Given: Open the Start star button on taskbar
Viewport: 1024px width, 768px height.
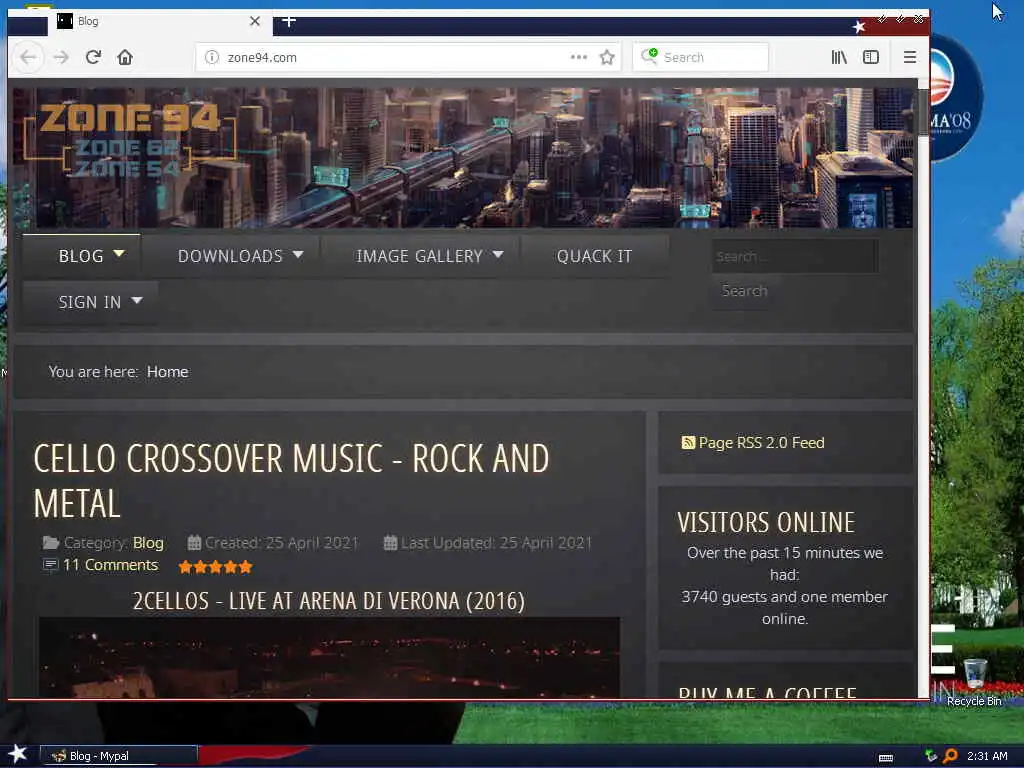Looking at the screenshot, I should coord(17,754).
